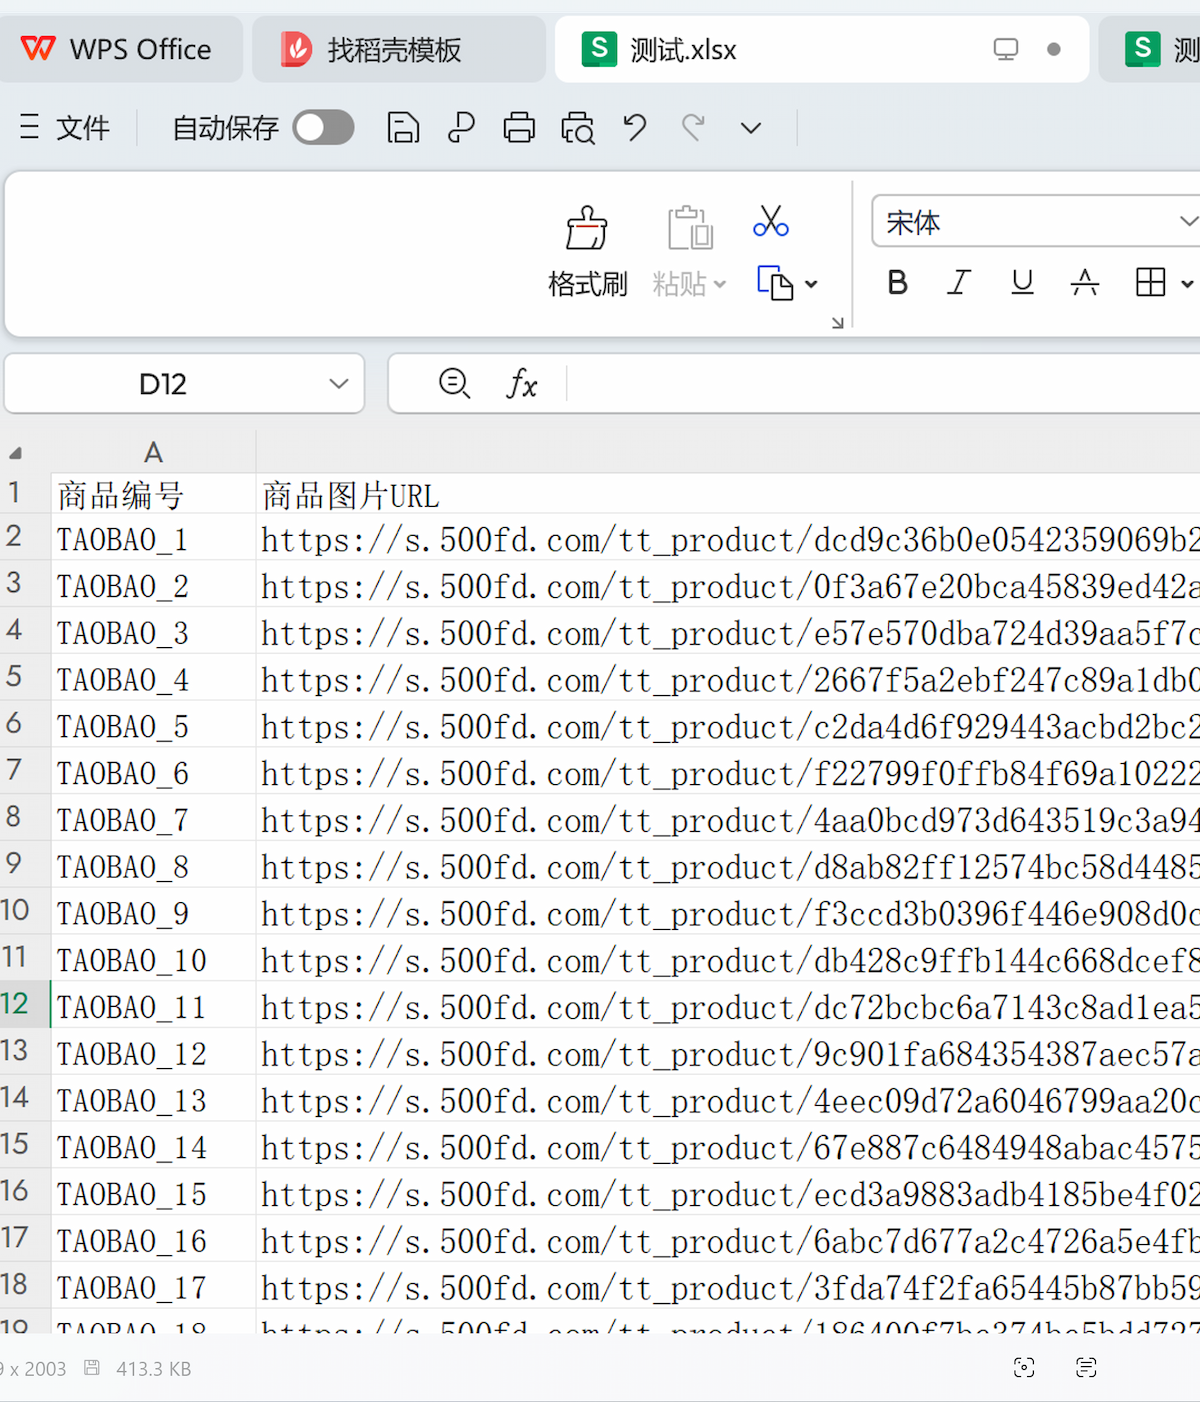Screen dimensions: 1200x1402
Task: Expand the Copy options dropdown arrow
Action: pos(813,284)
